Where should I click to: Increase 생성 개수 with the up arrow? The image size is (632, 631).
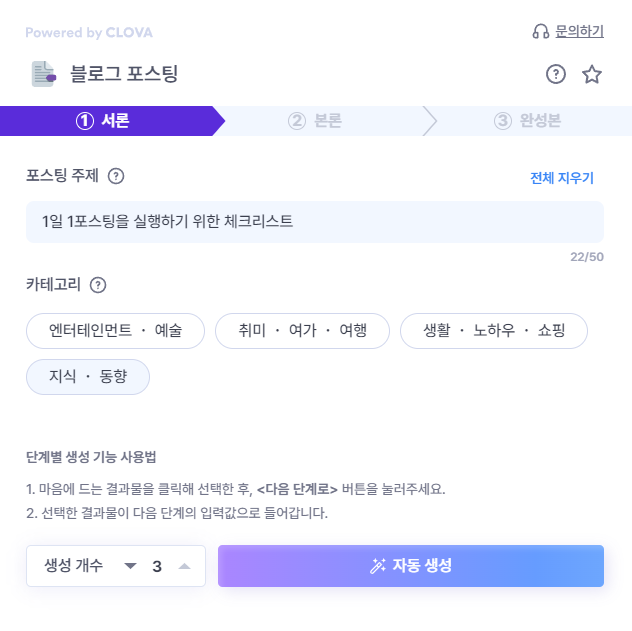tap(185, 566)
